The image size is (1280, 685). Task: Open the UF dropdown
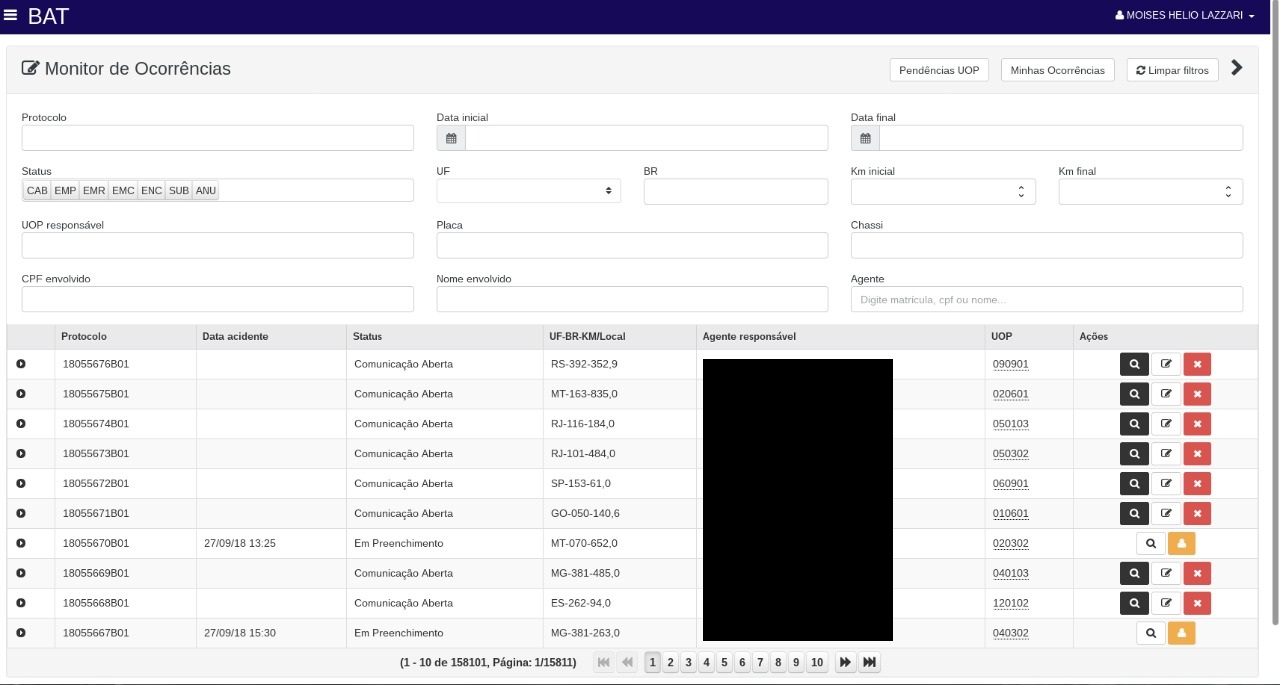[528, 191]
